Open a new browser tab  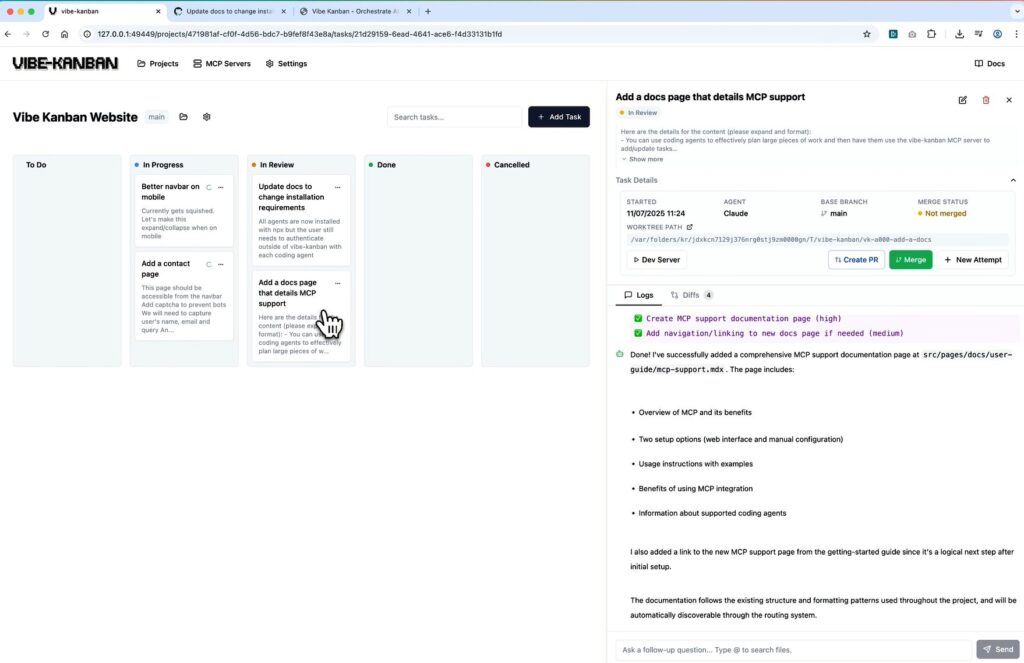[x=428, y=11]
